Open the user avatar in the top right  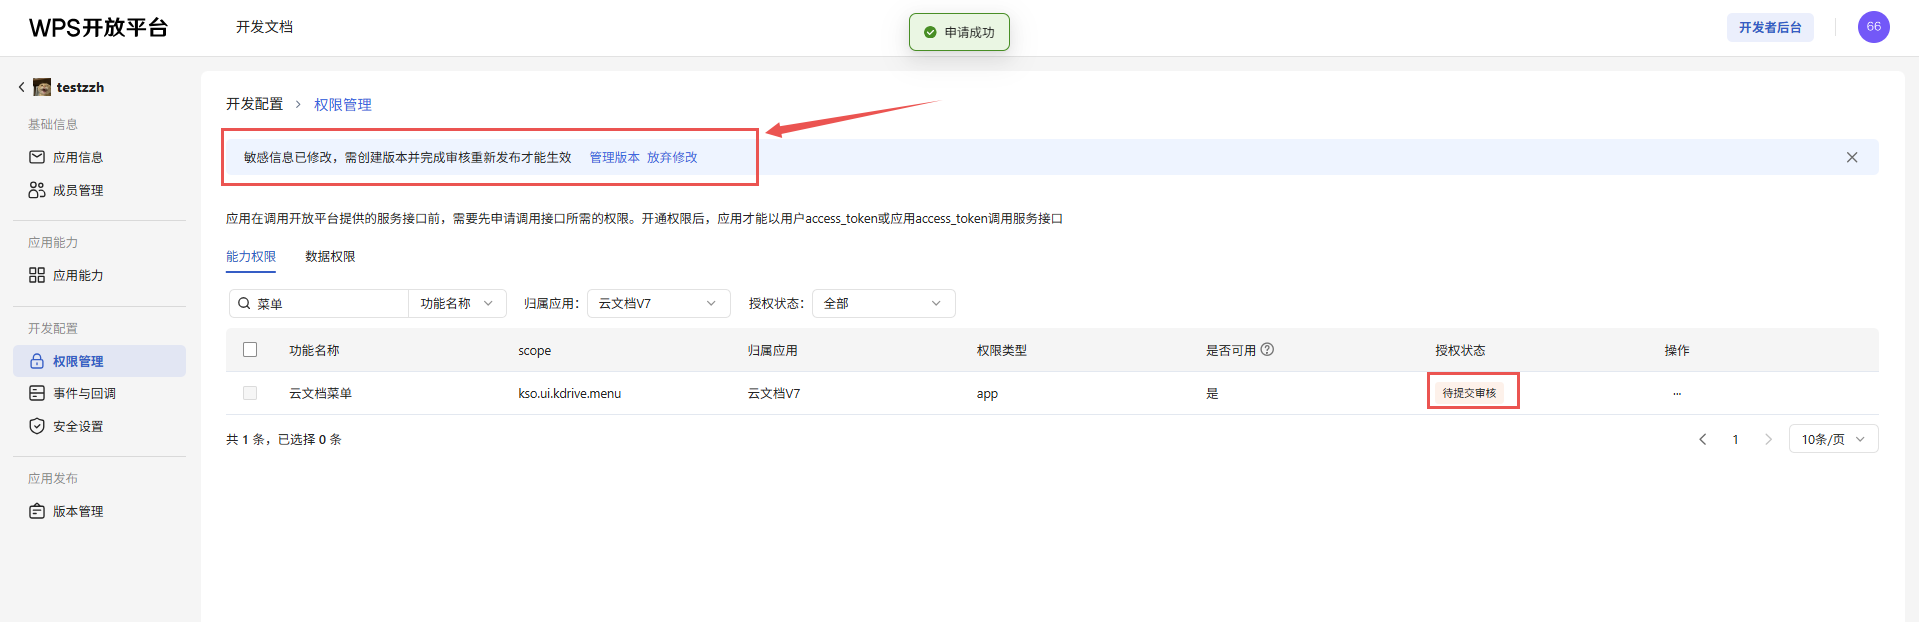(x=1873, y=27)
